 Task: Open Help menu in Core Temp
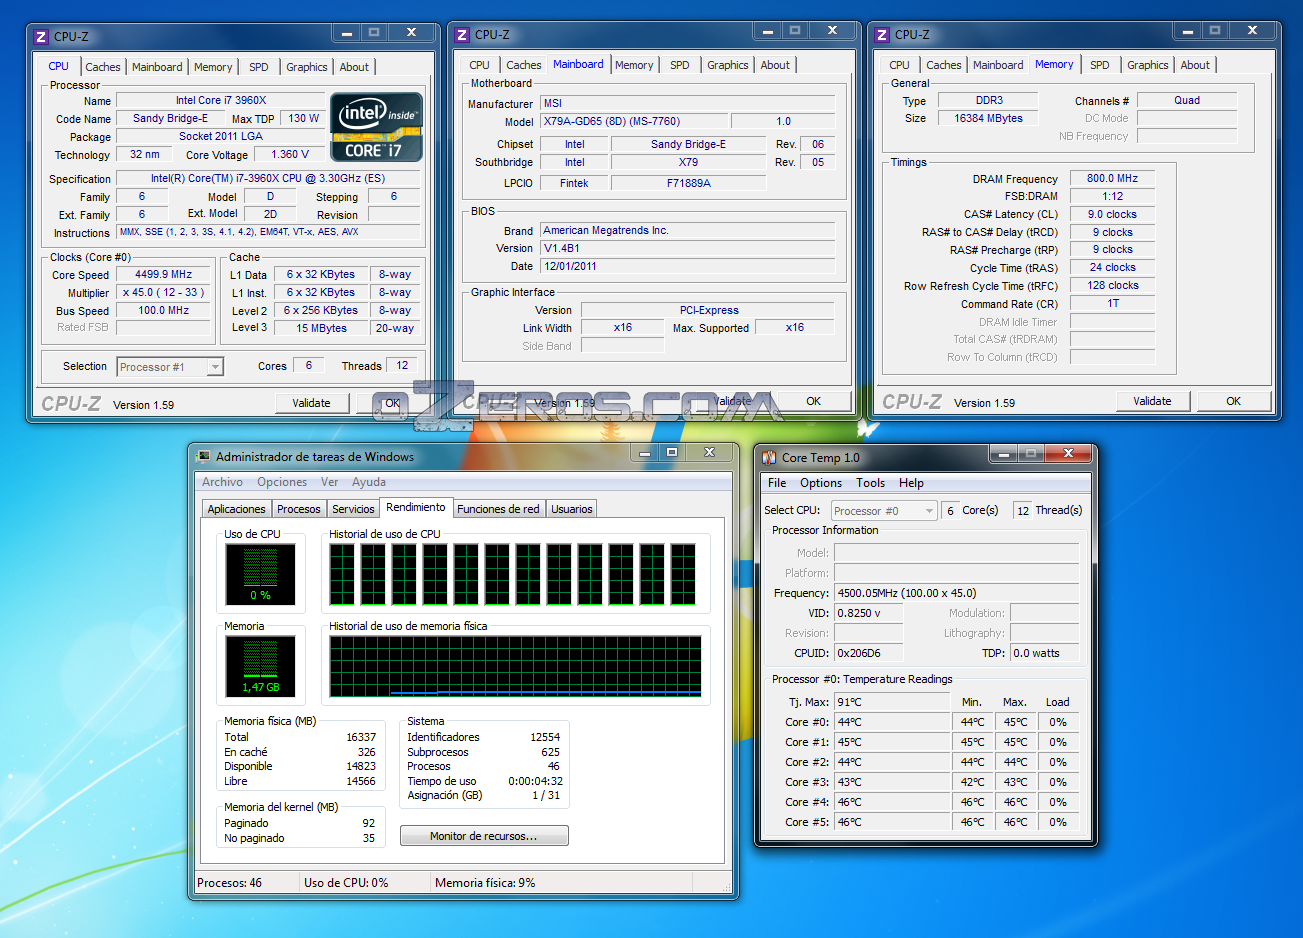911,483
